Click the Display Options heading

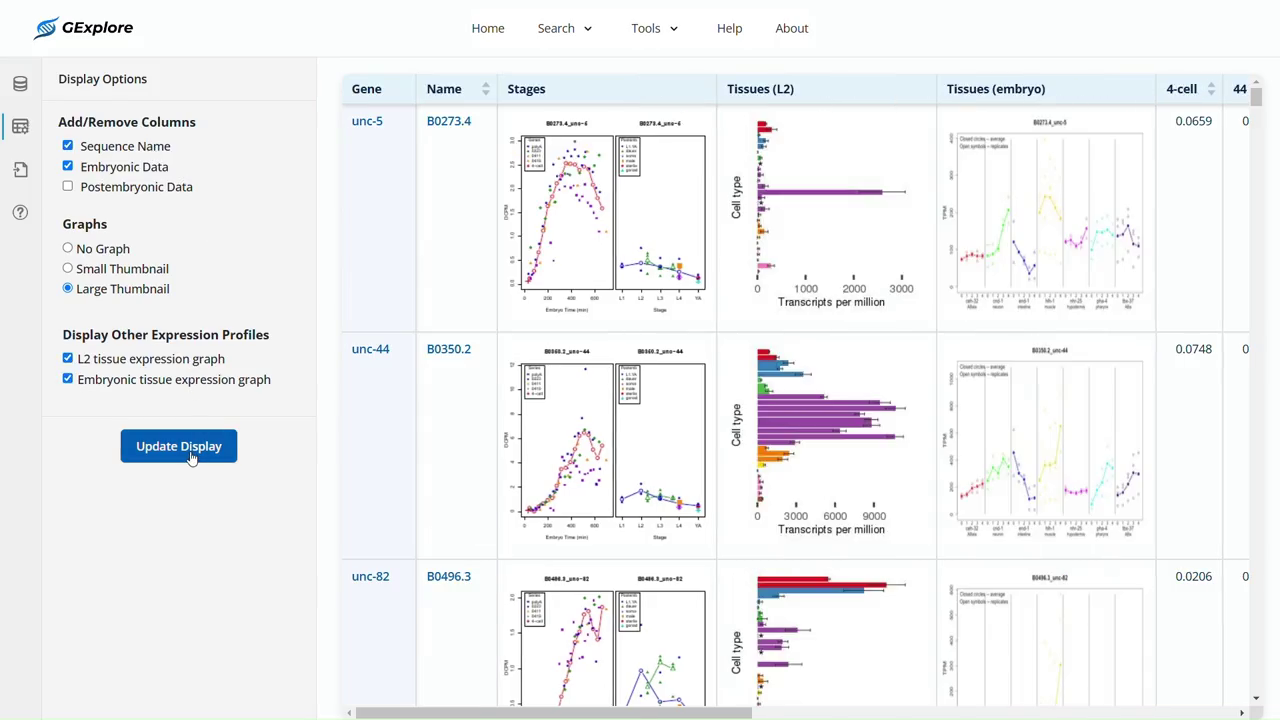[103, 79]
